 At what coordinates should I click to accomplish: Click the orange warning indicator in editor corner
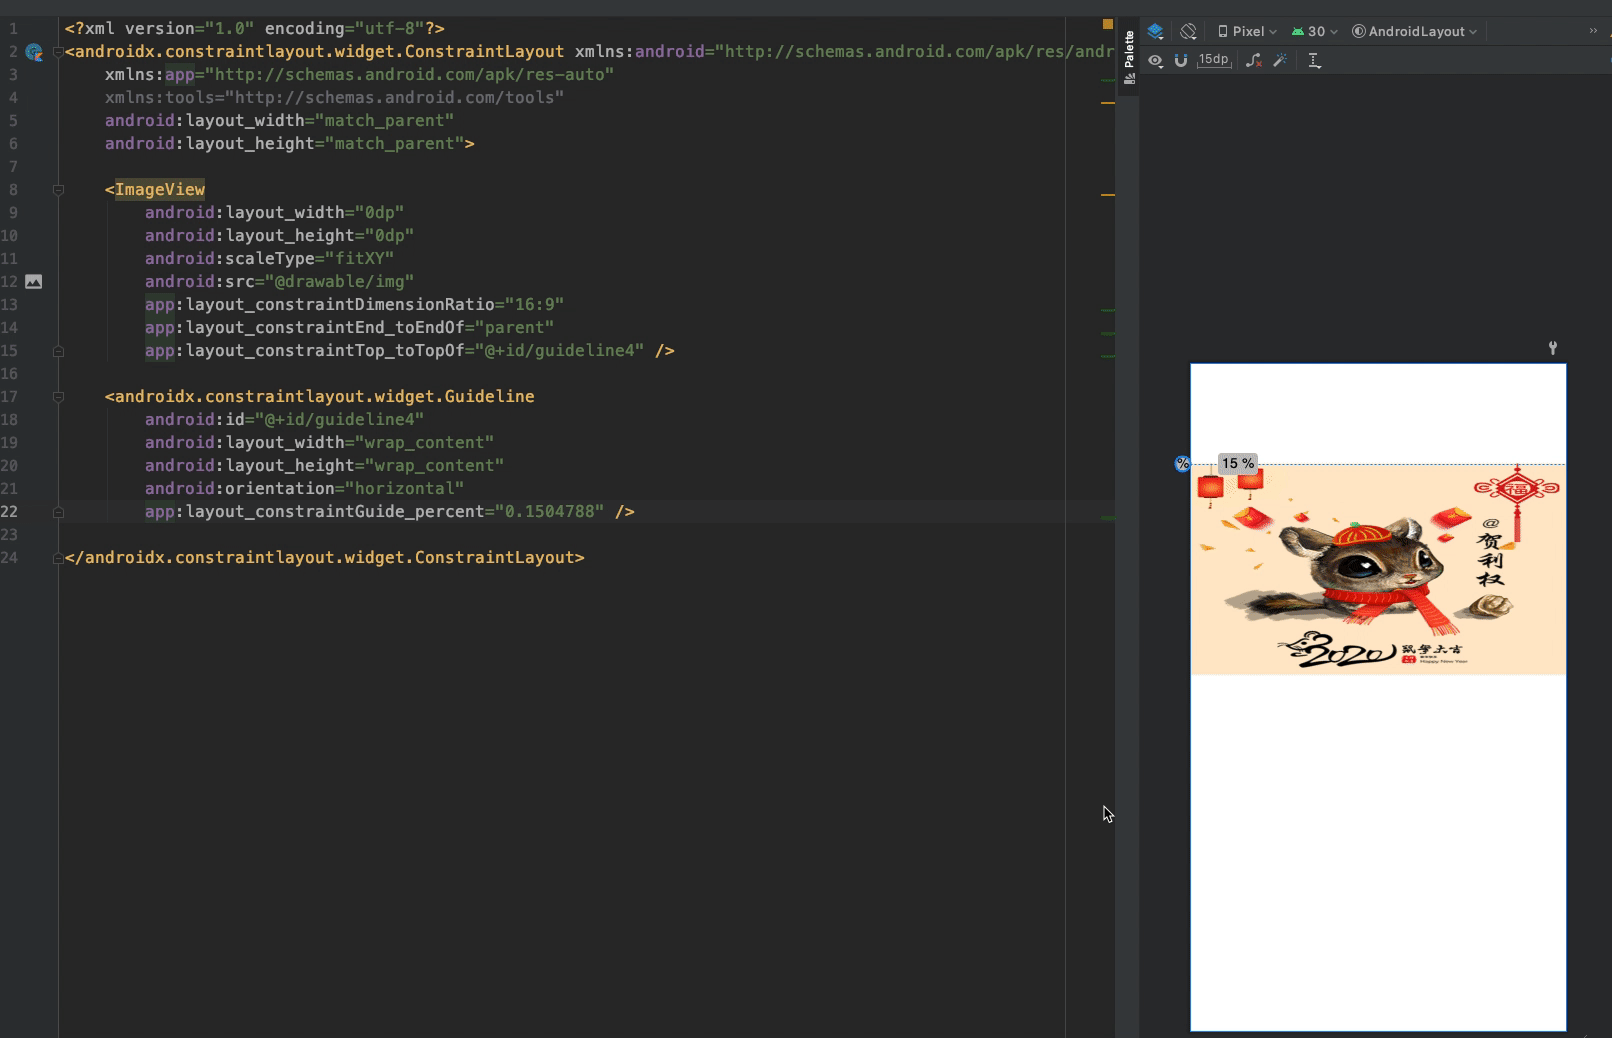(x=1108, y=23)
